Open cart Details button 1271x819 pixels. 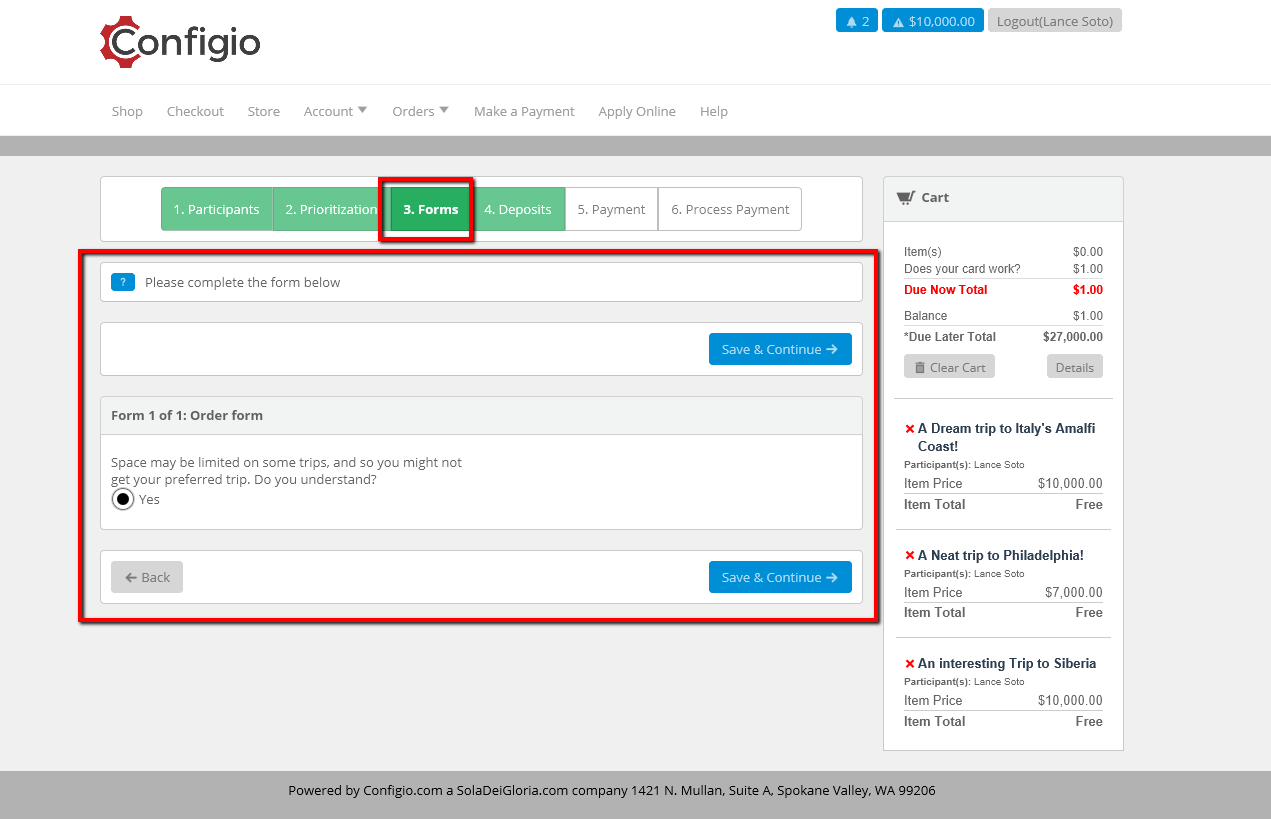click(1075, 367)
